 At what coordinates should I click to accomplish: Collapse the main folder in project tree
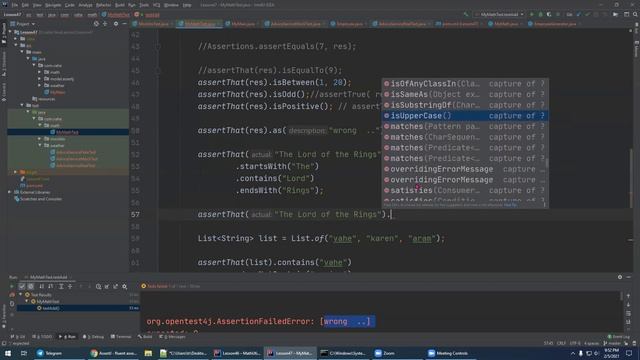22,52
